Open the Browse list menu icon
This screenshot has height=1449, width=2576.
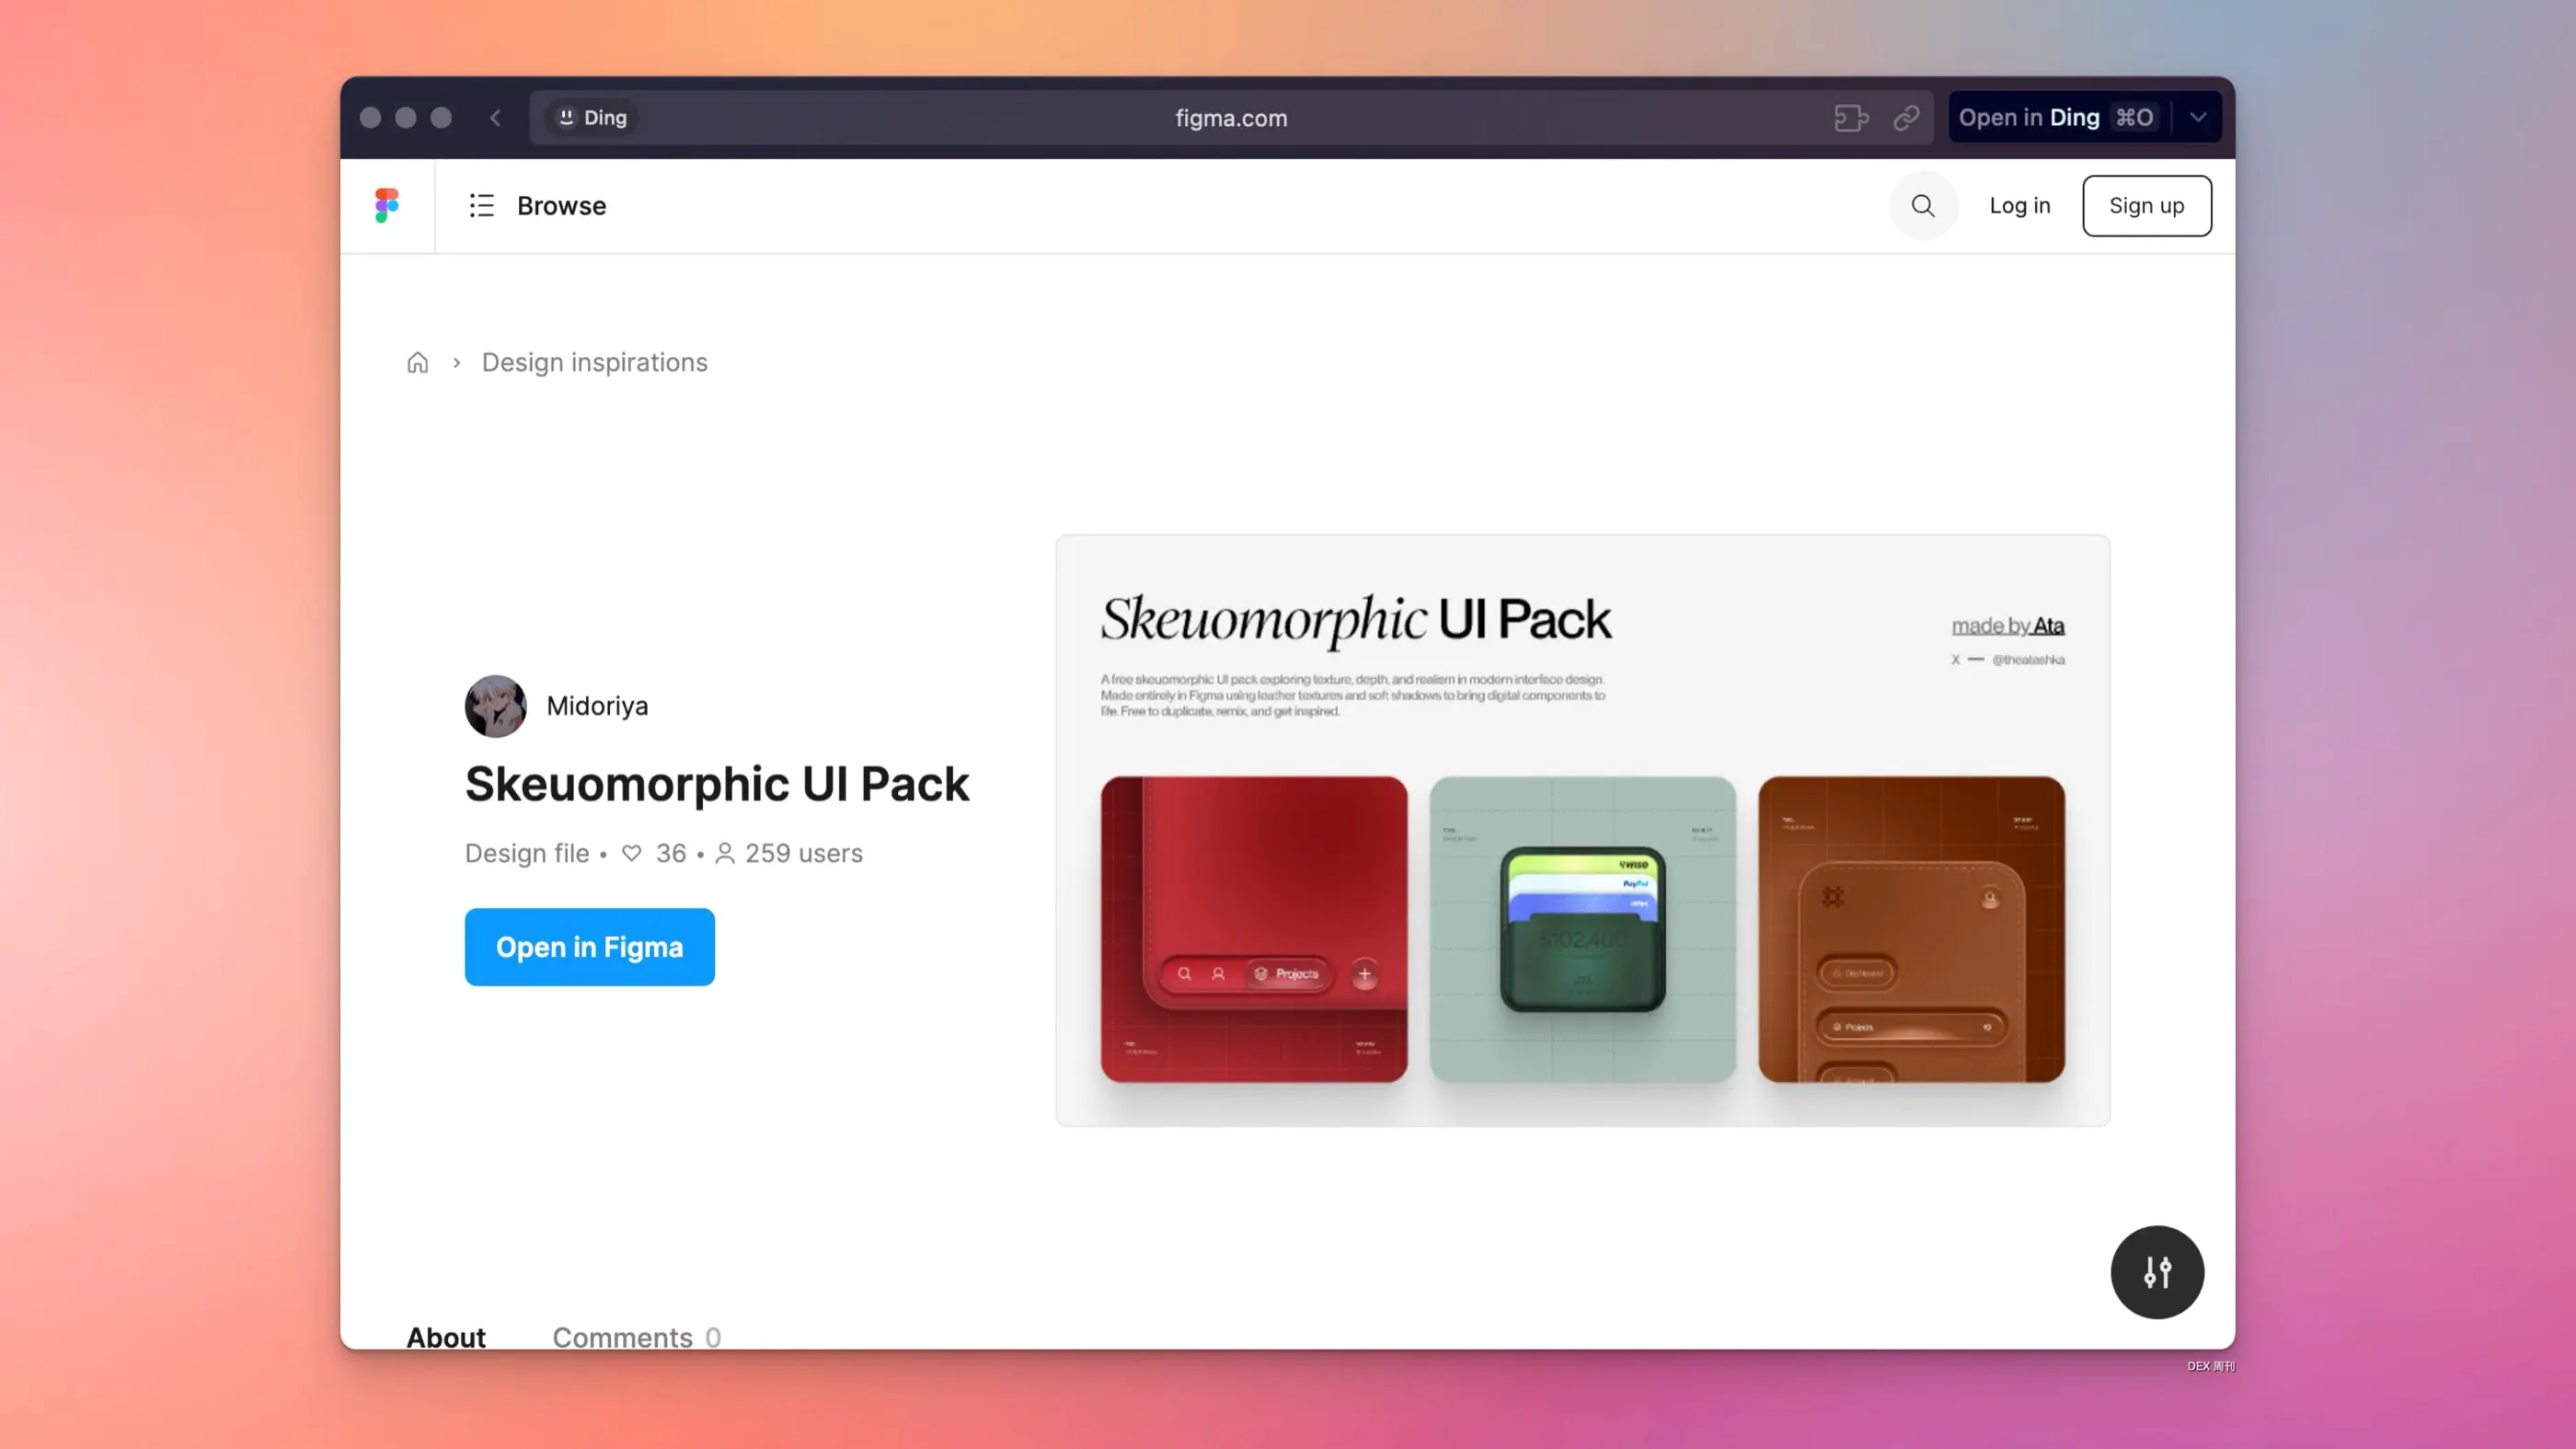click(482, 205)
